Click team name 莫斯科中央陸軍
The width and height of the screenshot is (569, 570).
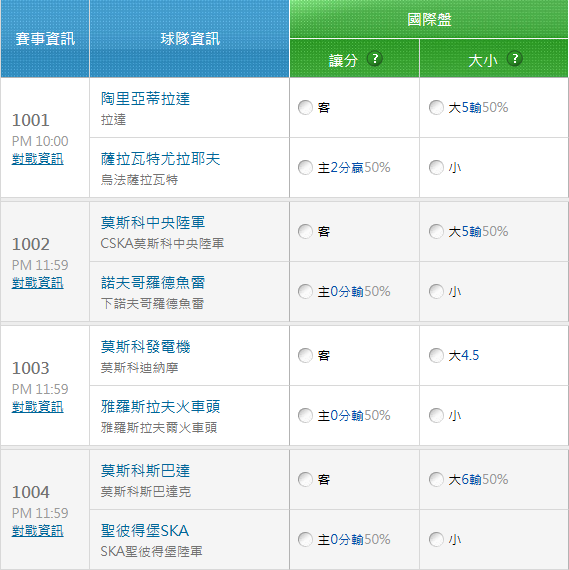(x=153, y=223)
